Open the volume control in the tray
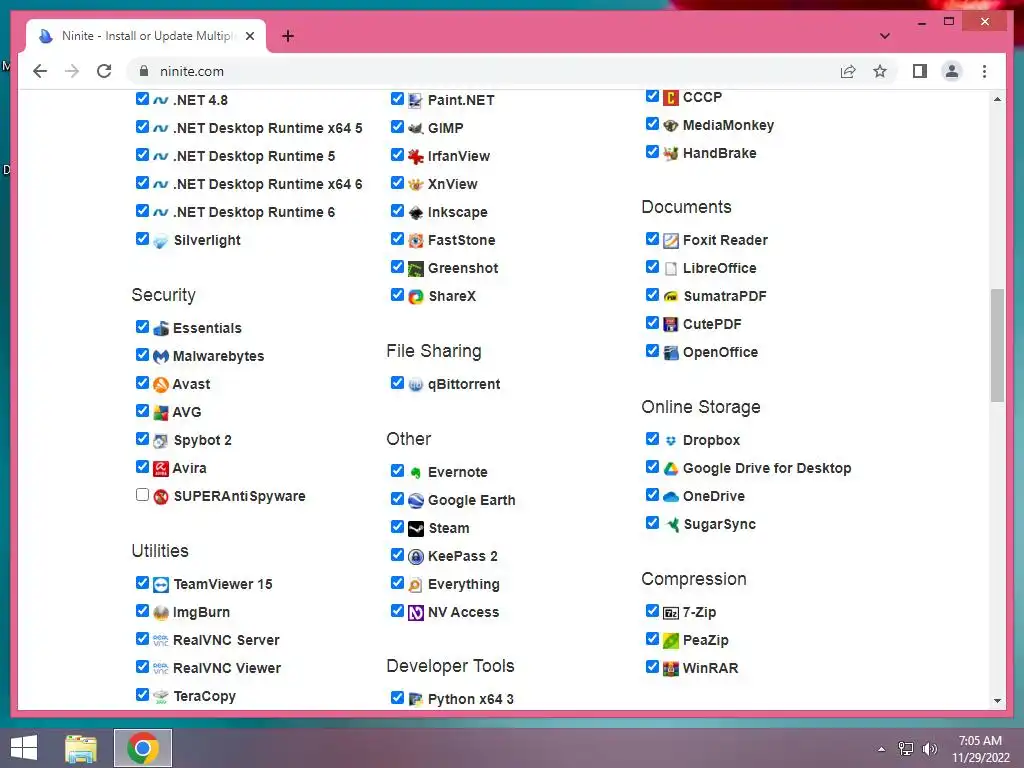Image resolution: width=1024 pixels, height=768 pixels. point(929,749)
